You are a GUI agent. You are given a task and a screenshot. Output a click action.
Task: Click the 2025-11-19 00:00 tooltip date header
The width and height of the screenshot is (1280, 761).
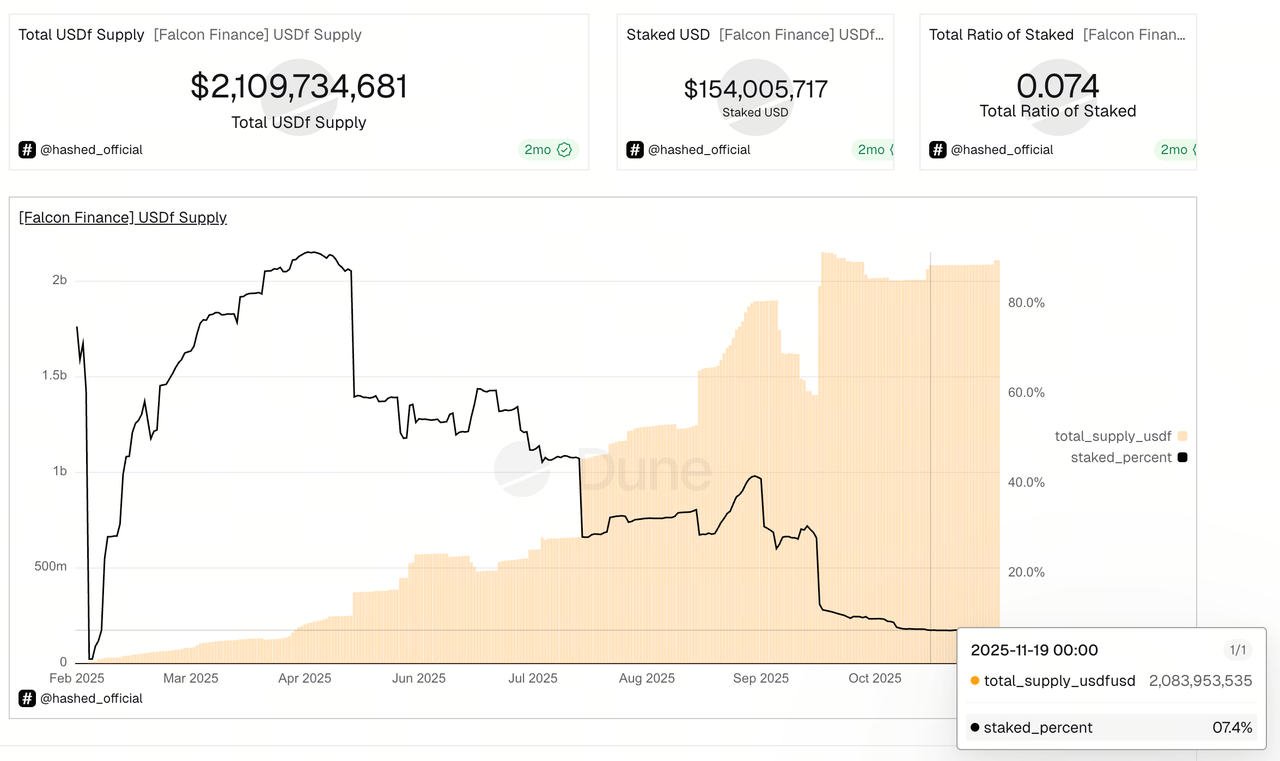click(1033, 650)
